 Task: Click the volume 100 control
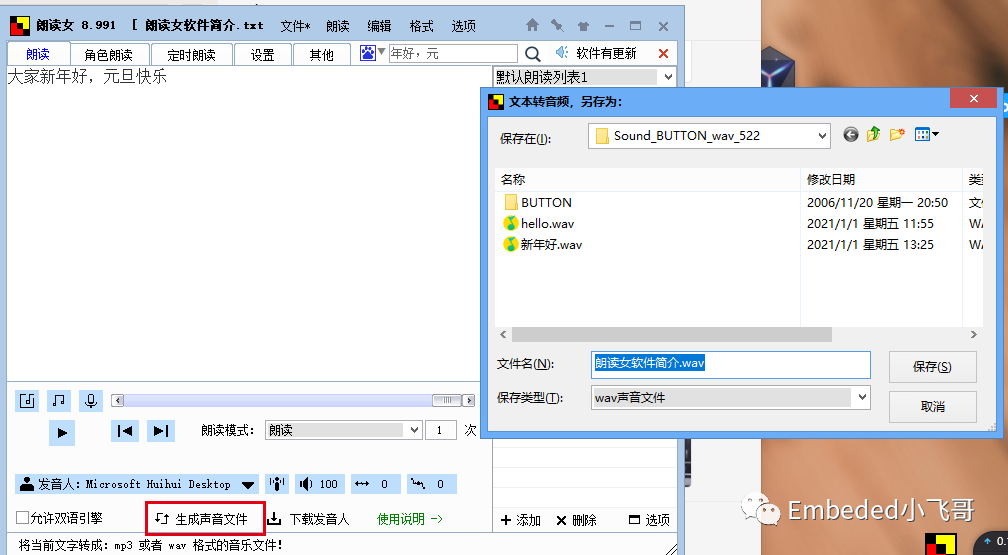[320, 484]
